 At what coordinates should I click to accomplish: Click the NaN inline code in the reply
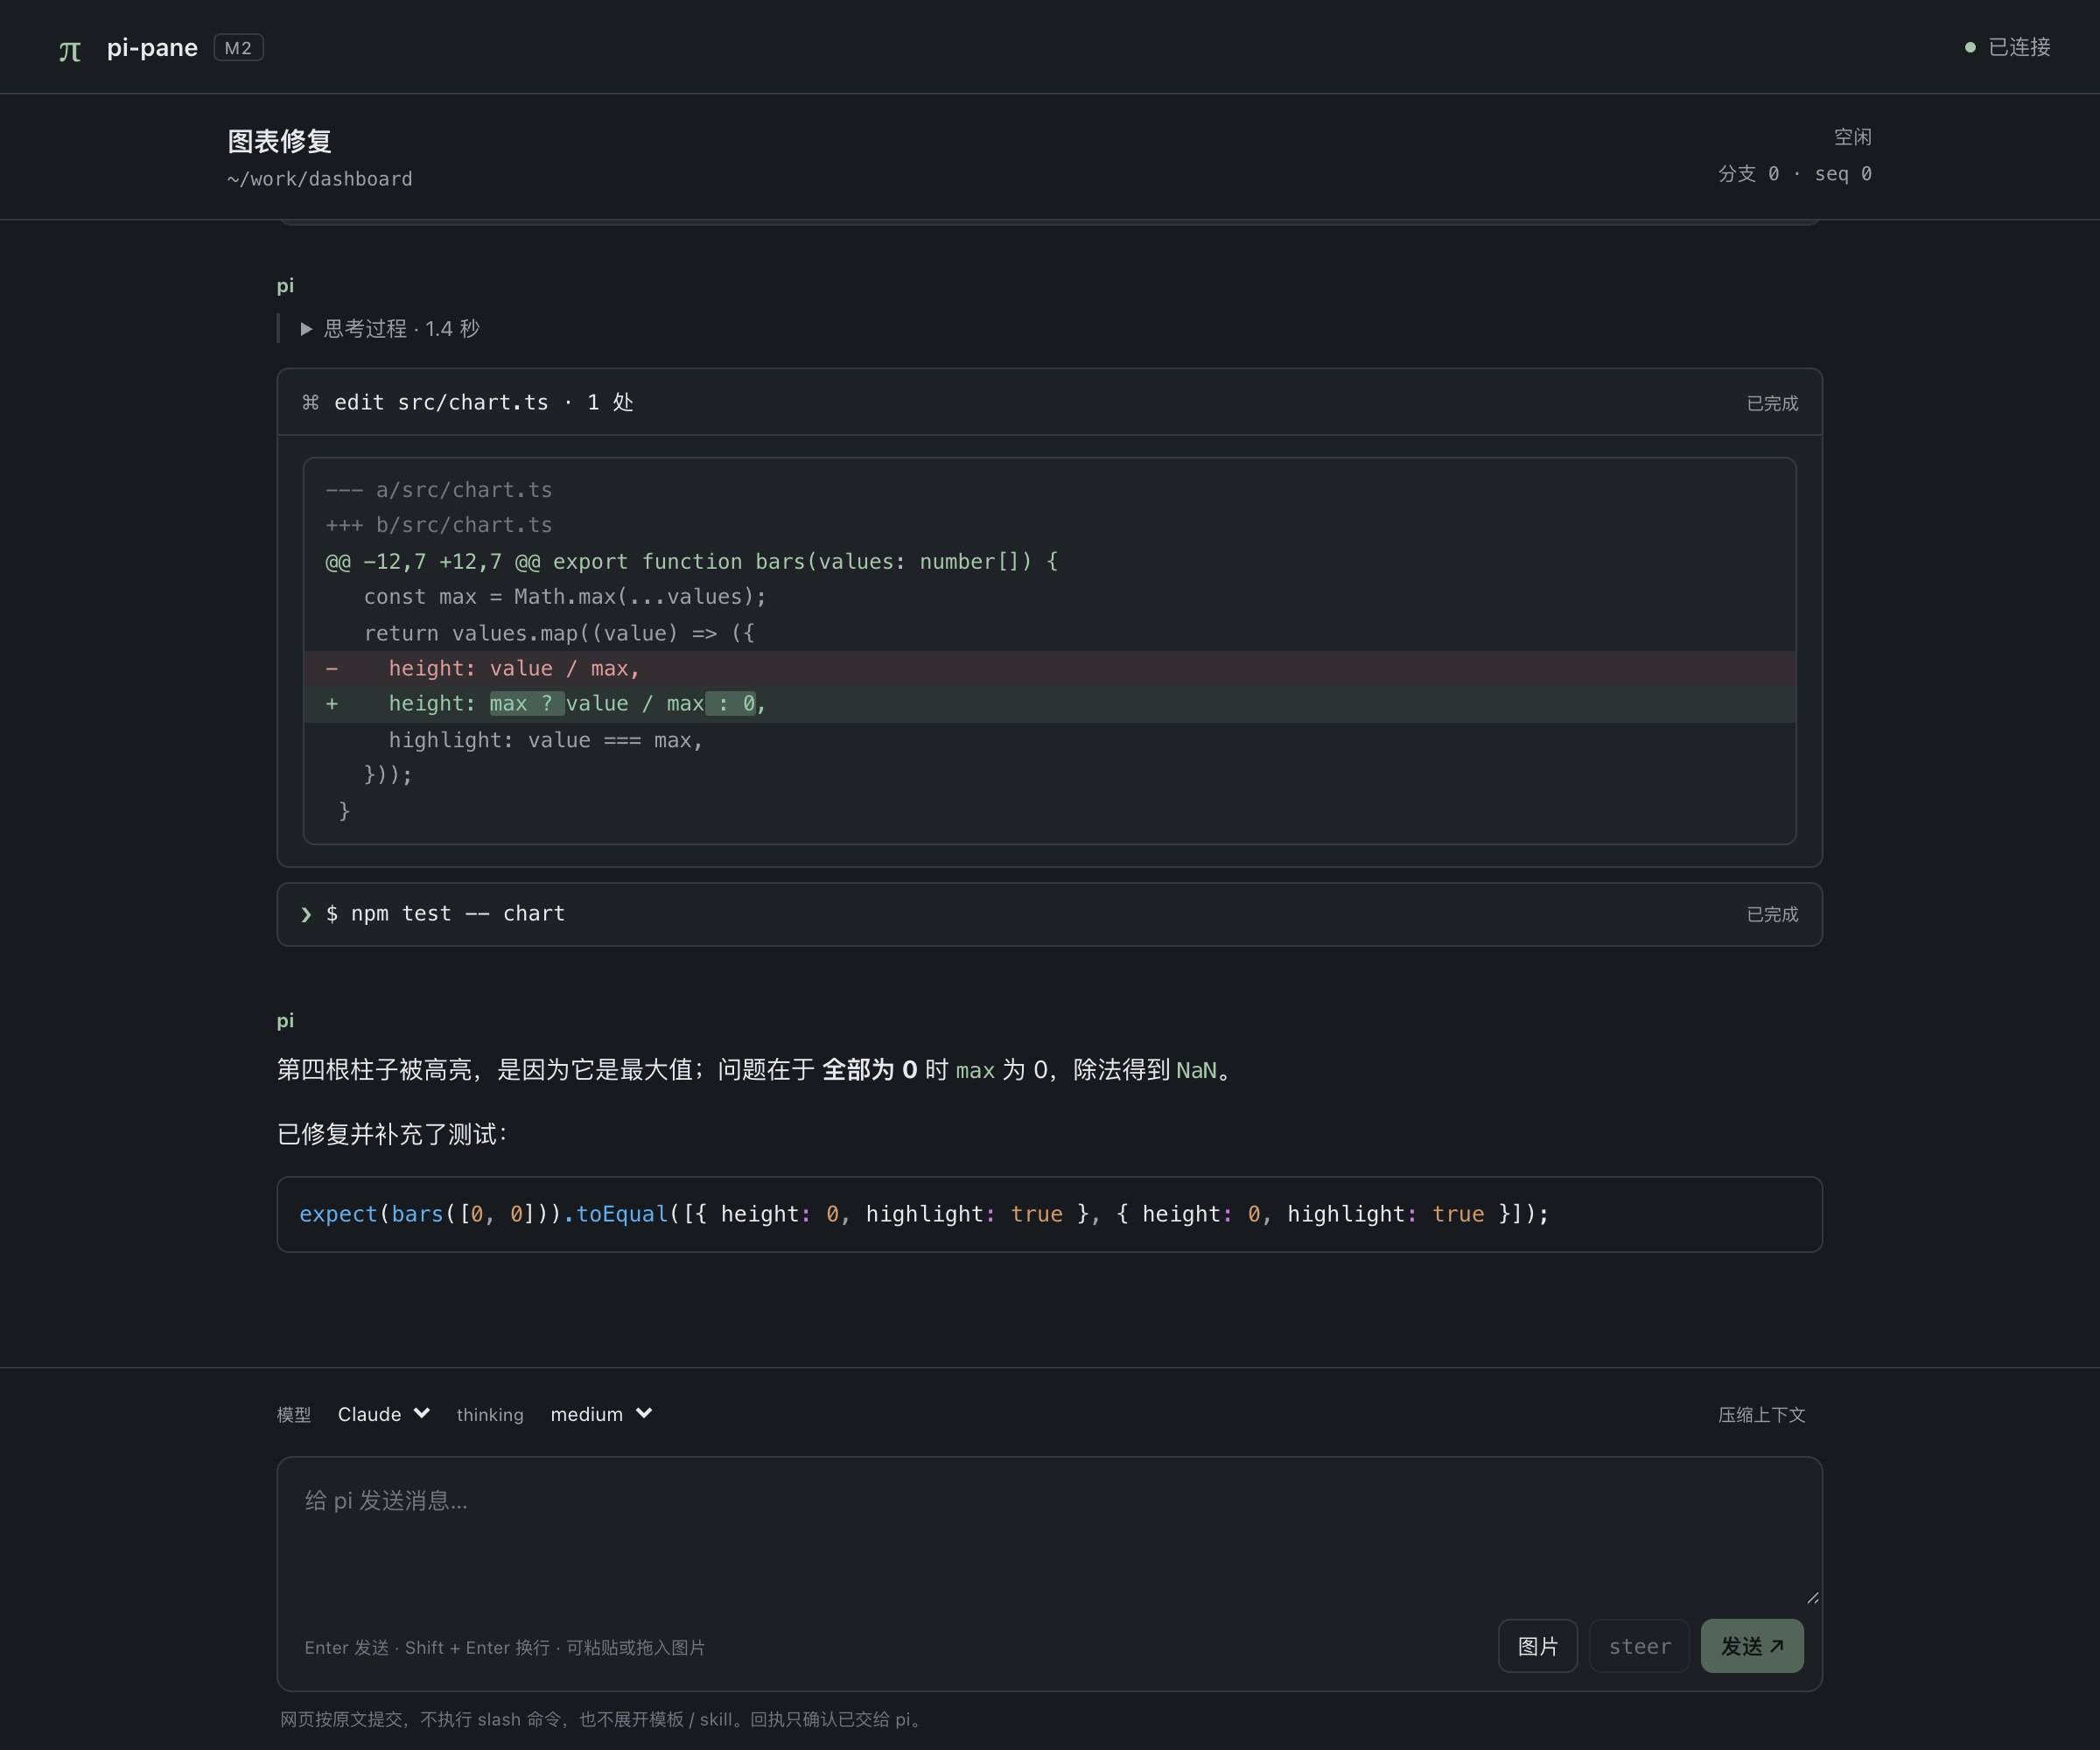tap(1196, 1070)
